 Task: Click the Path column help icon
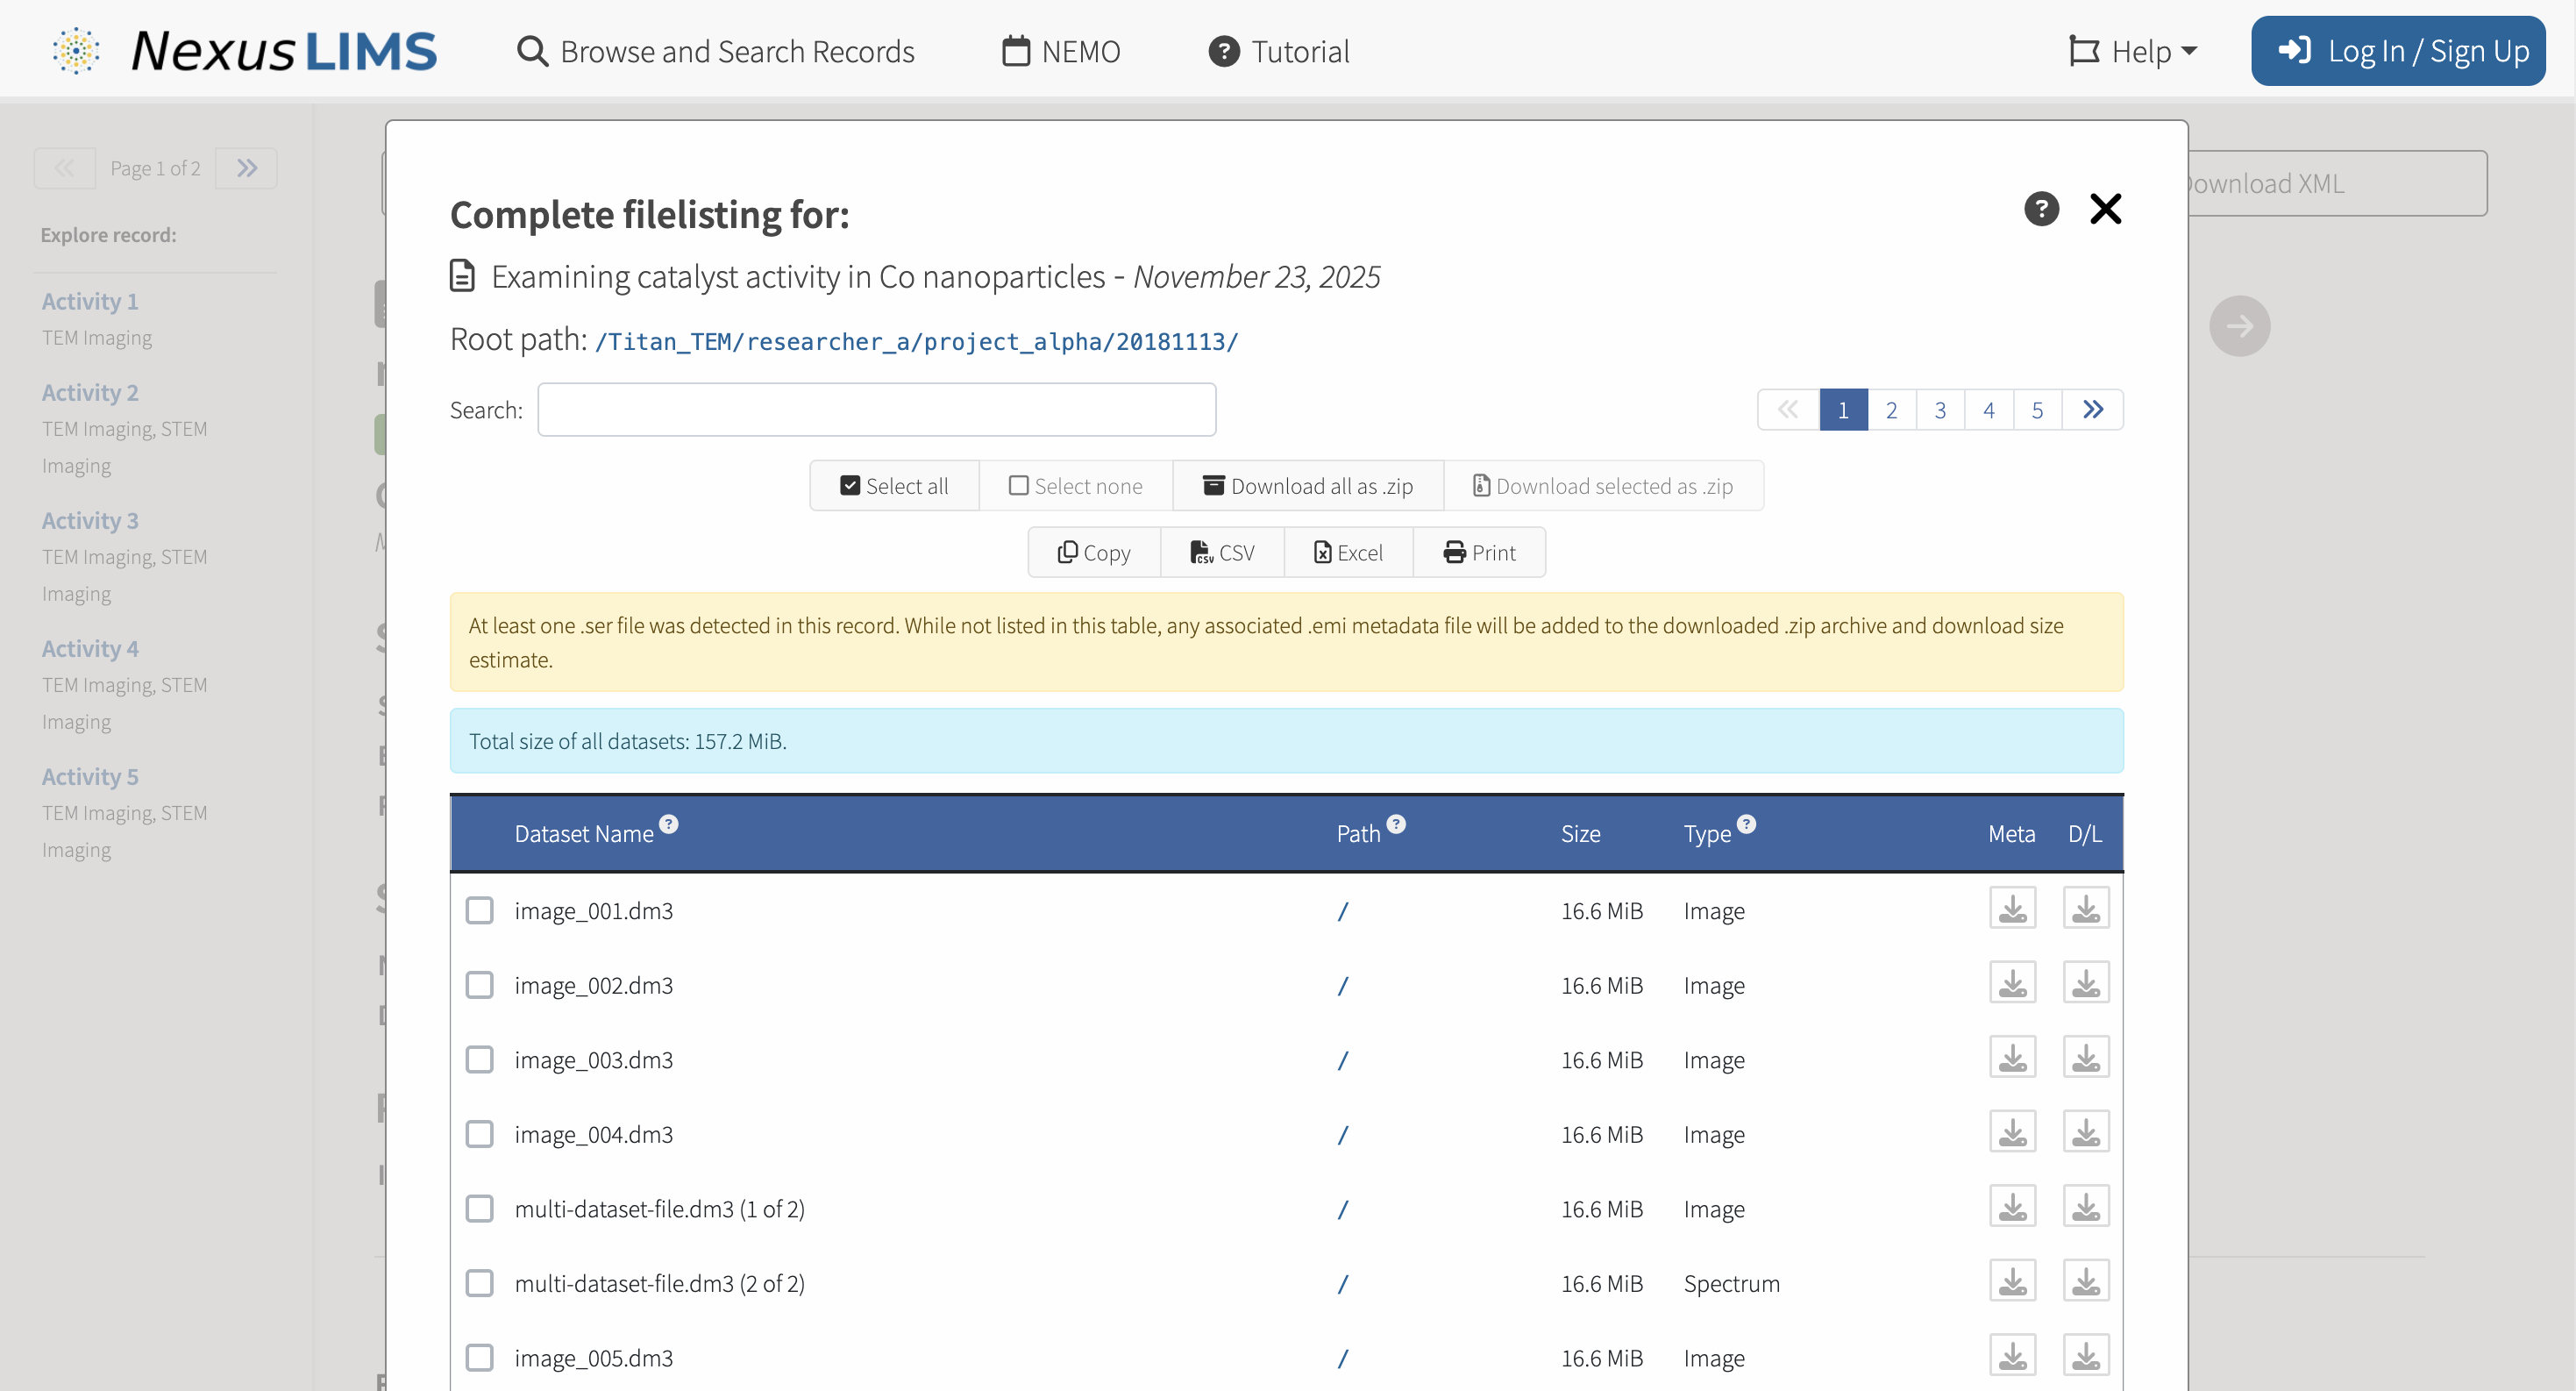point(1396,824)
